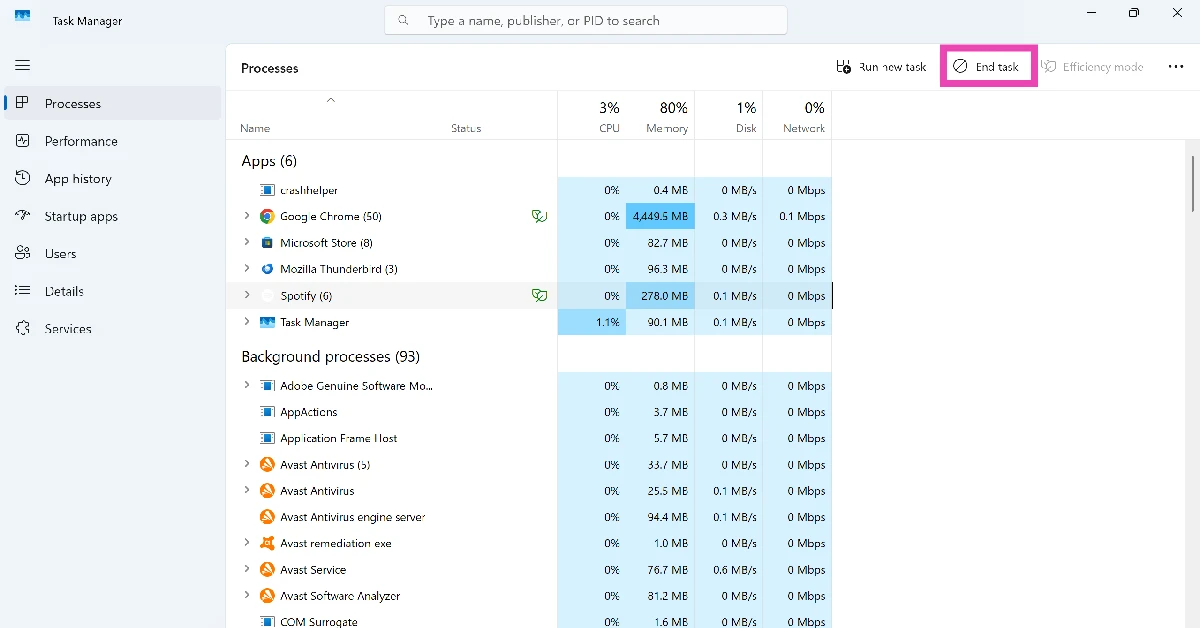Select the Processes page in sidebar

[72, 104]
